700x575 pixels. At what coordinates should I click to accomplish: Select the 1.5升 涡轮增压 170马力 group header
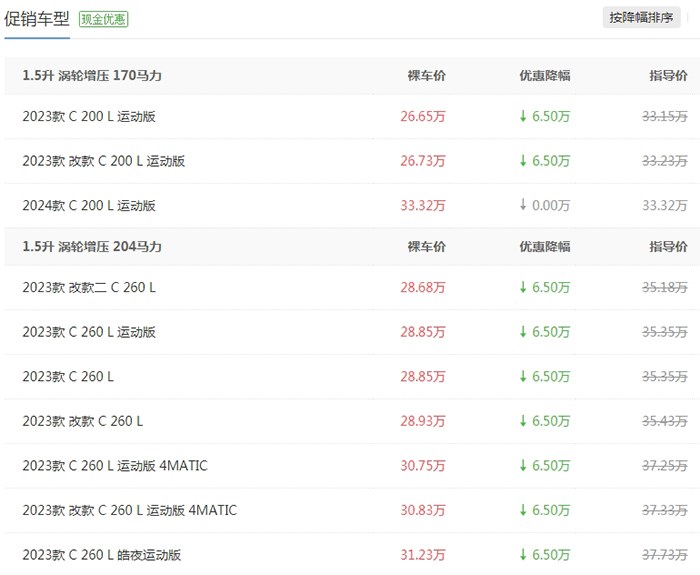92,76
